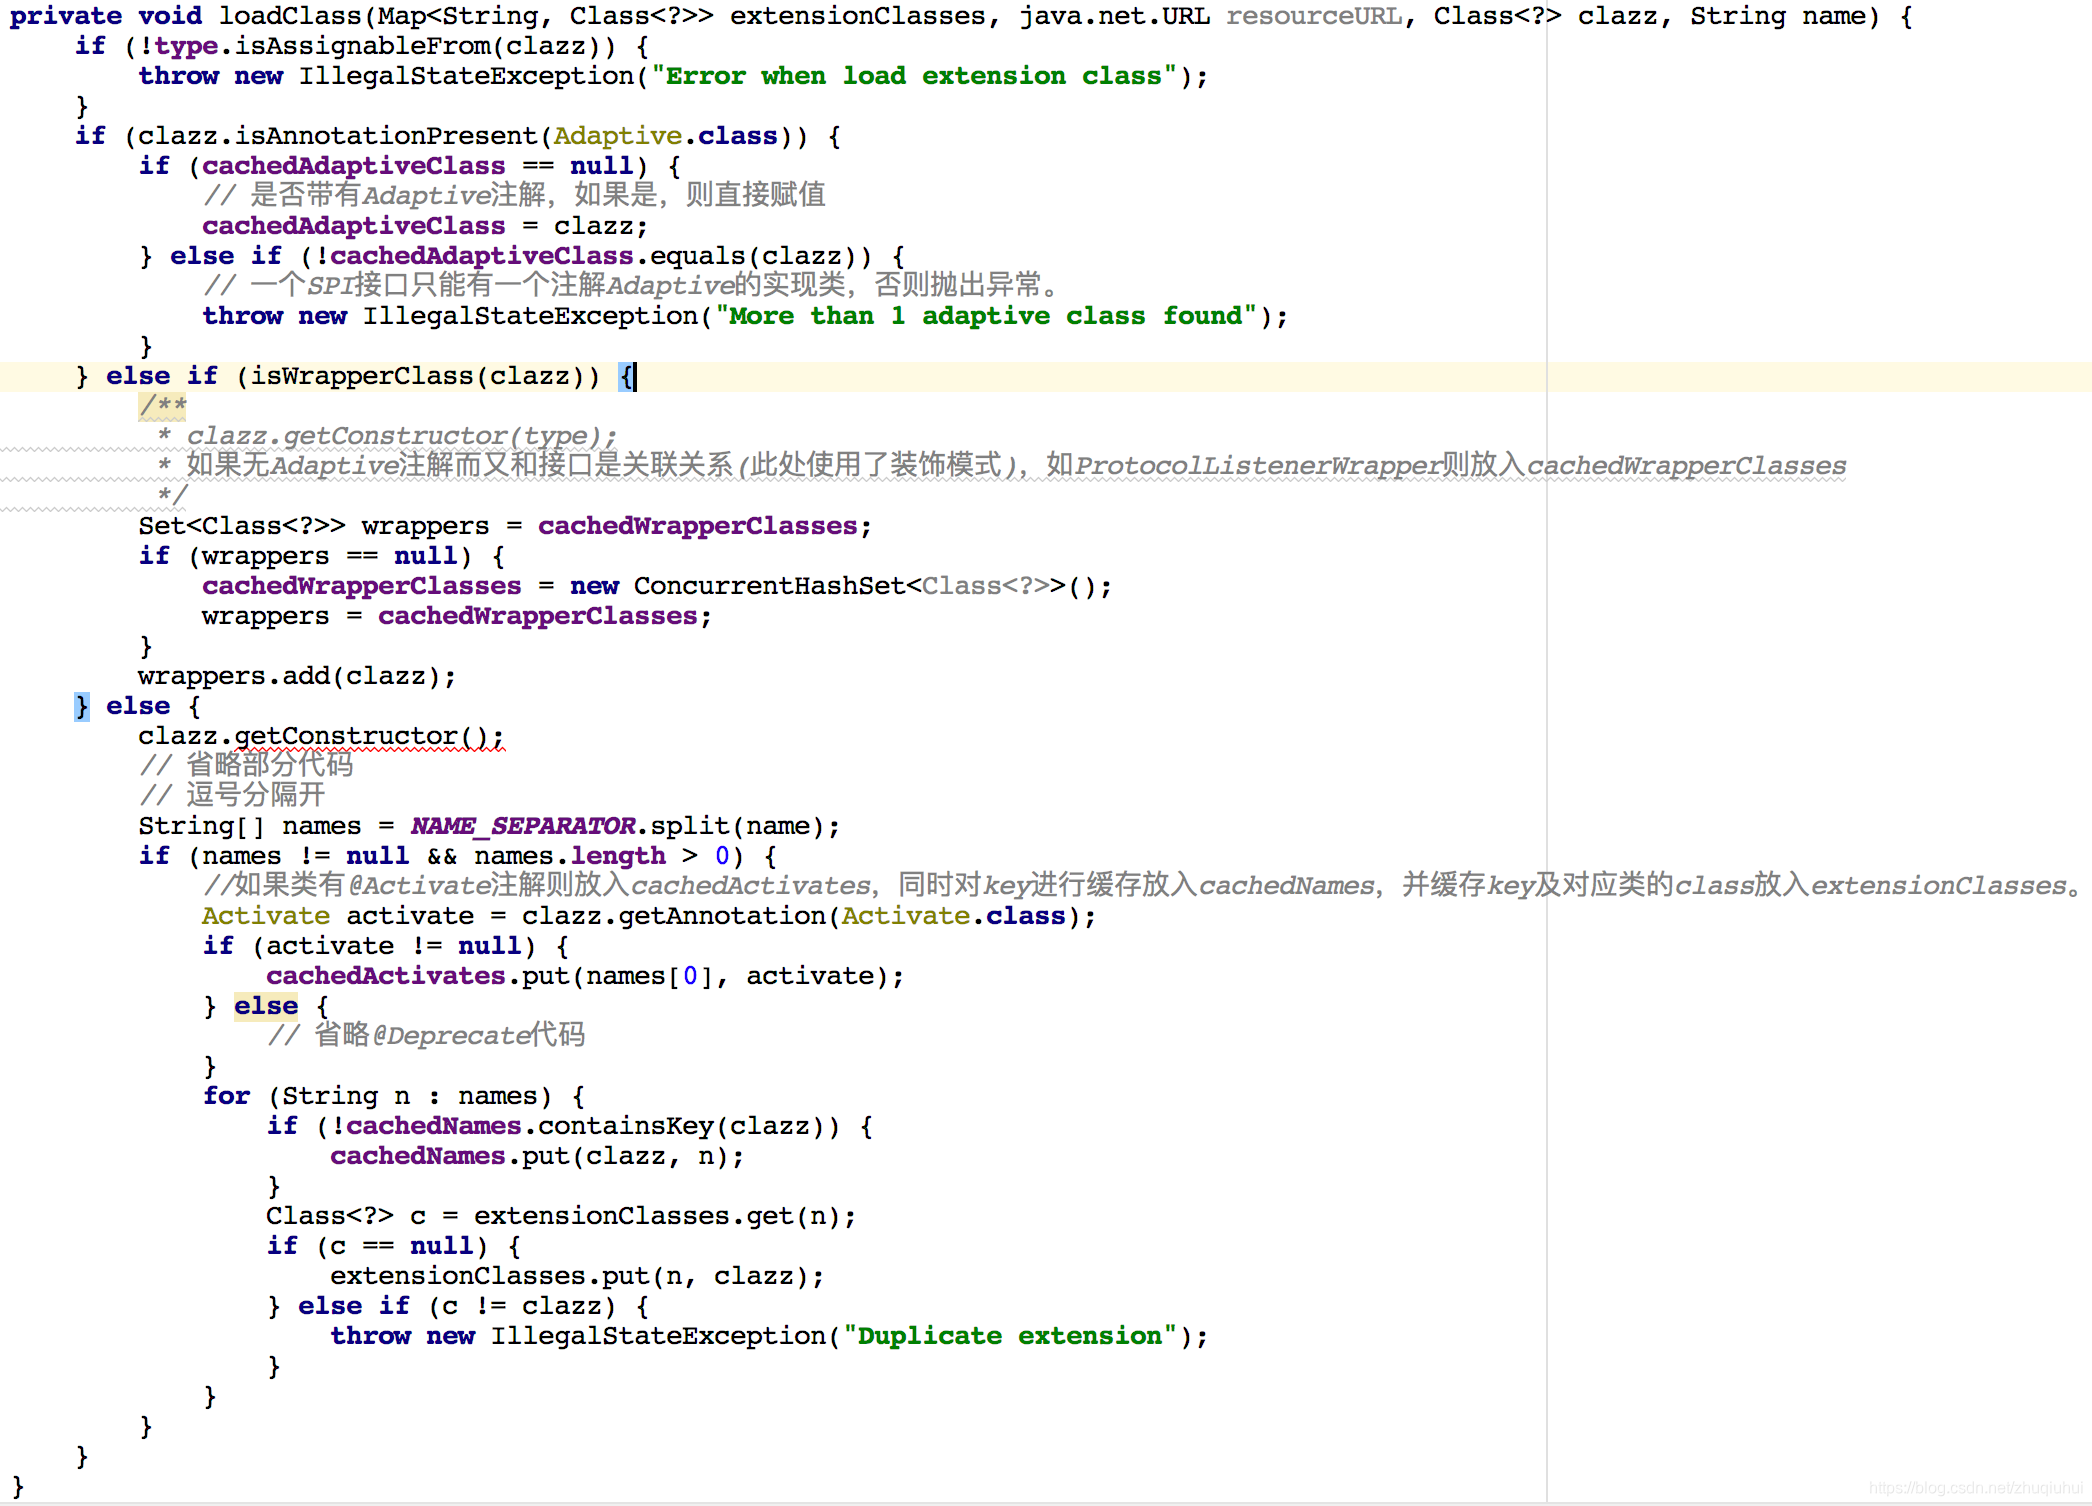Click the 逗号分隔开 comment line
Screen dimensions: 2092x1506
233,796
